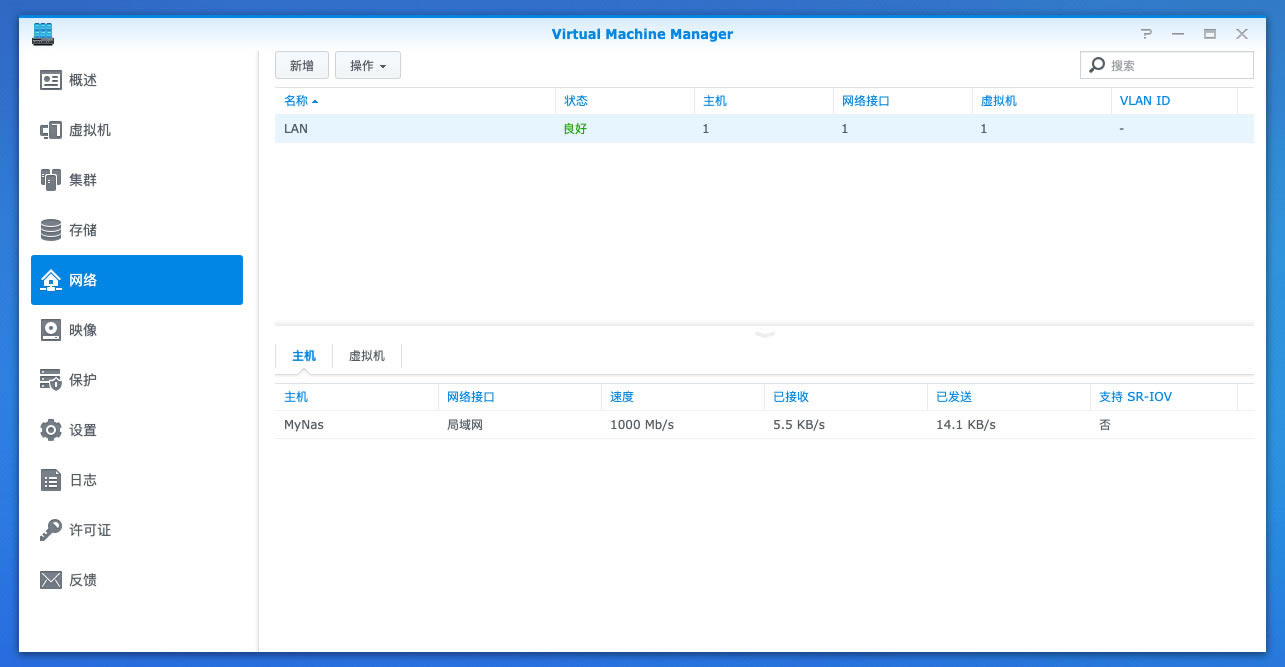This screenshot has width=1285, height=667.
Task: Select the 主机 tab in details panel
Action: click(x=303, y=356)
